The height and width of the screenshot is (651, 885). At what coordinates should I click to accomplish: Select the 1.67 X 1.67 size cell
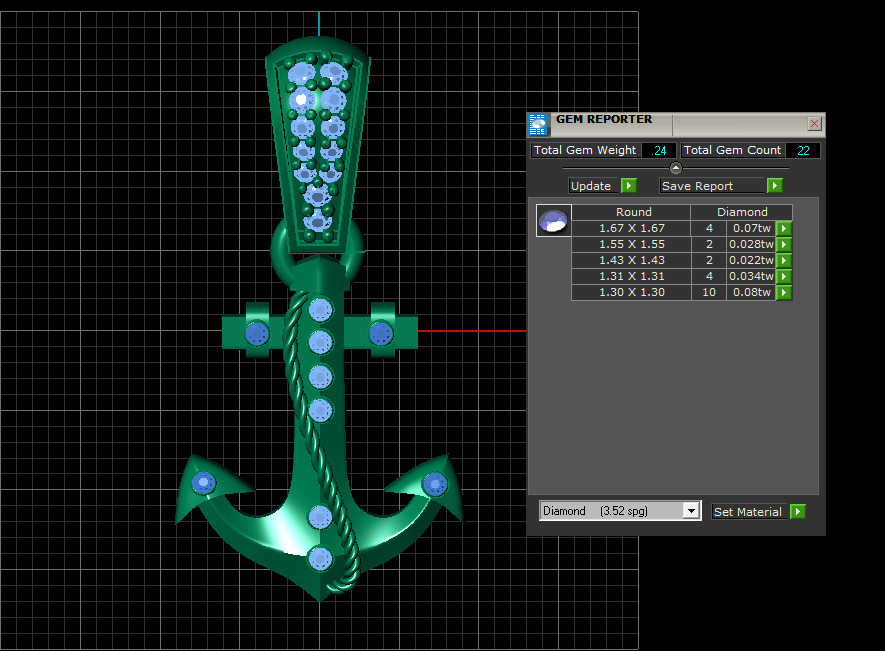(x=632, y=228)
